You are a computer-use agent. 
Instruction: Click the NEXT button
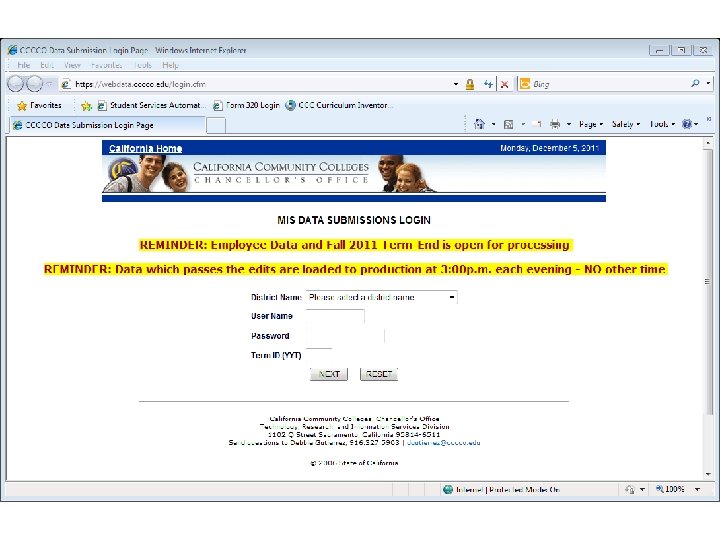[x=329, y=374]
